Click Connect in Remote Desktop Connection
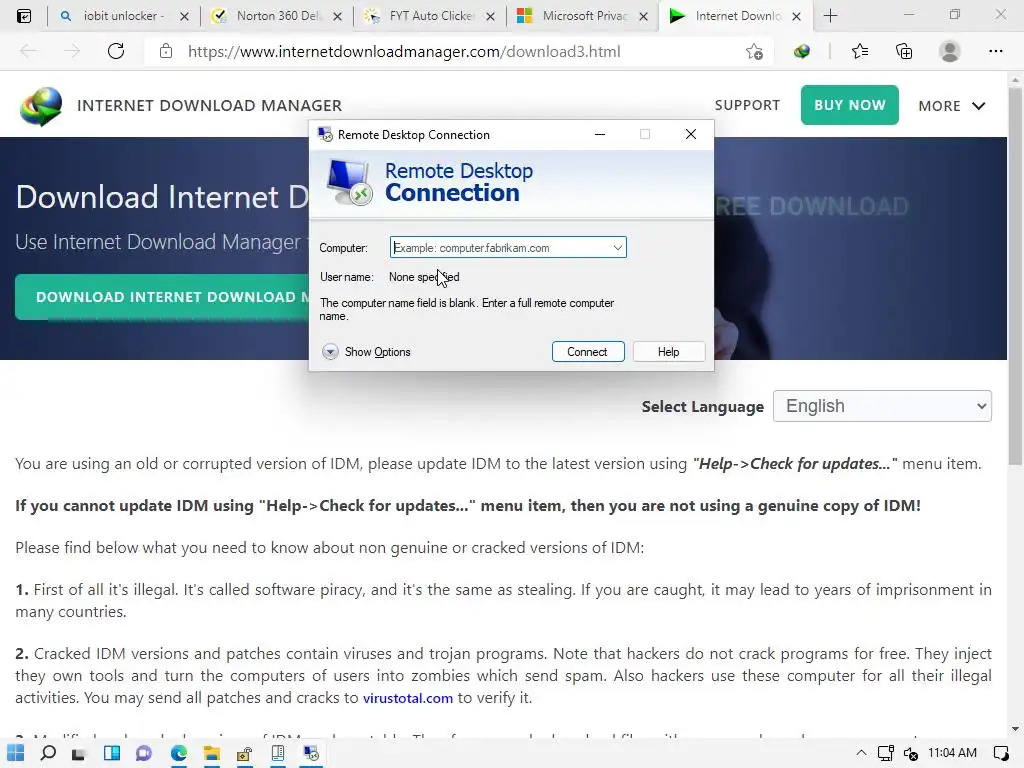The height and width of the screenshot is (768, 1024). pos(588,352)
